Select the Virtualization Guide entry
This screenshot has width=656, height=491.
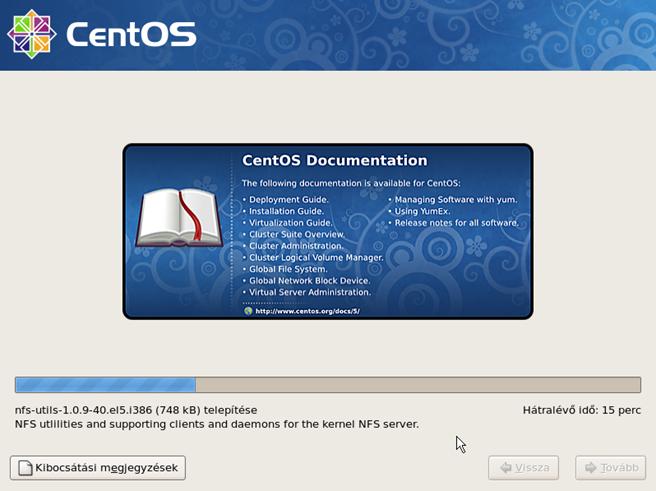point(289,223)
